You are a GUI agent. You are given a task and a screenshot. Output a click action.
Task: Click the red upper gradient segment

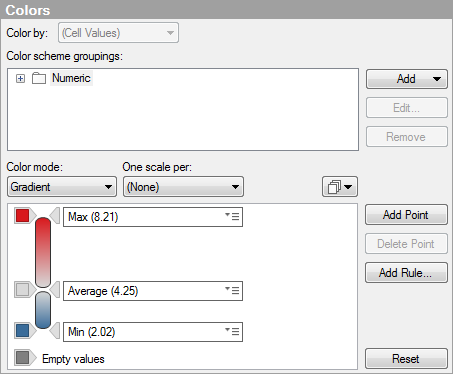click(43, 252)
